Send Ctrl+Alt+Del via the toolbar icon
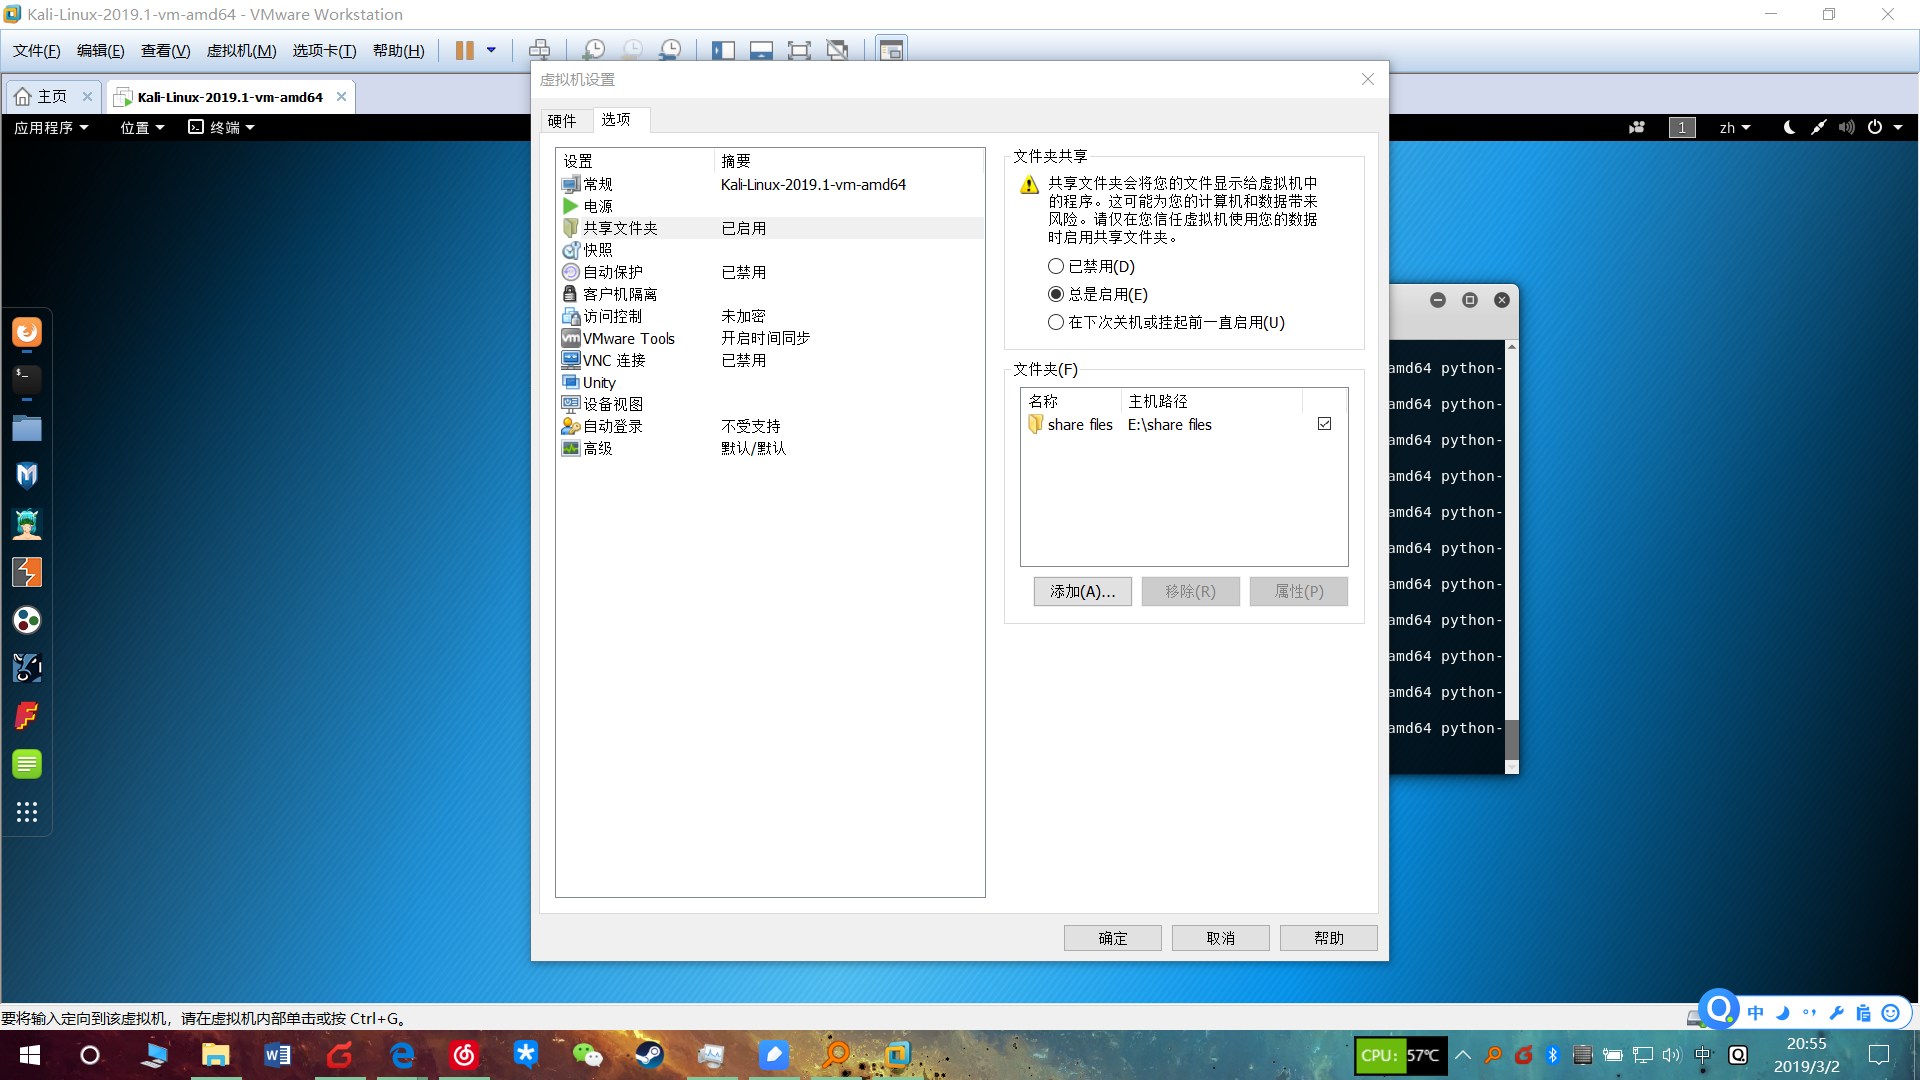This screenshot has width=1920, height=1080. click(x=539, y=50)
